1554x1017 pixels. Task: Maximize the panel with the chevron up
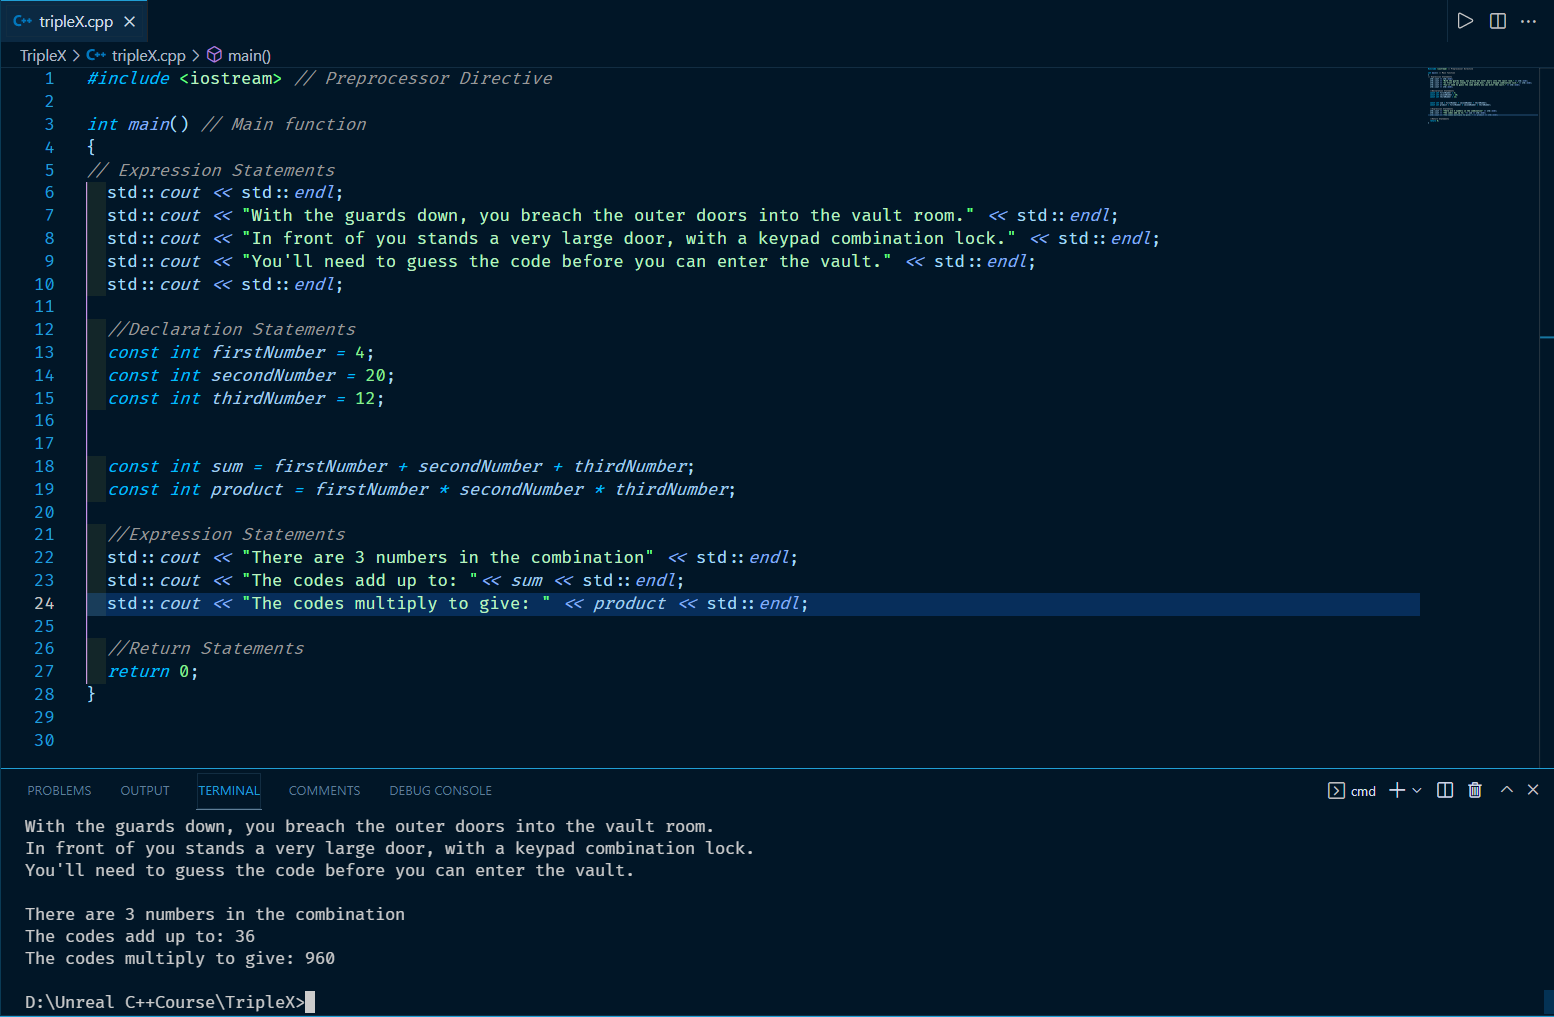pyautogui.click(x=1506, y=790)
